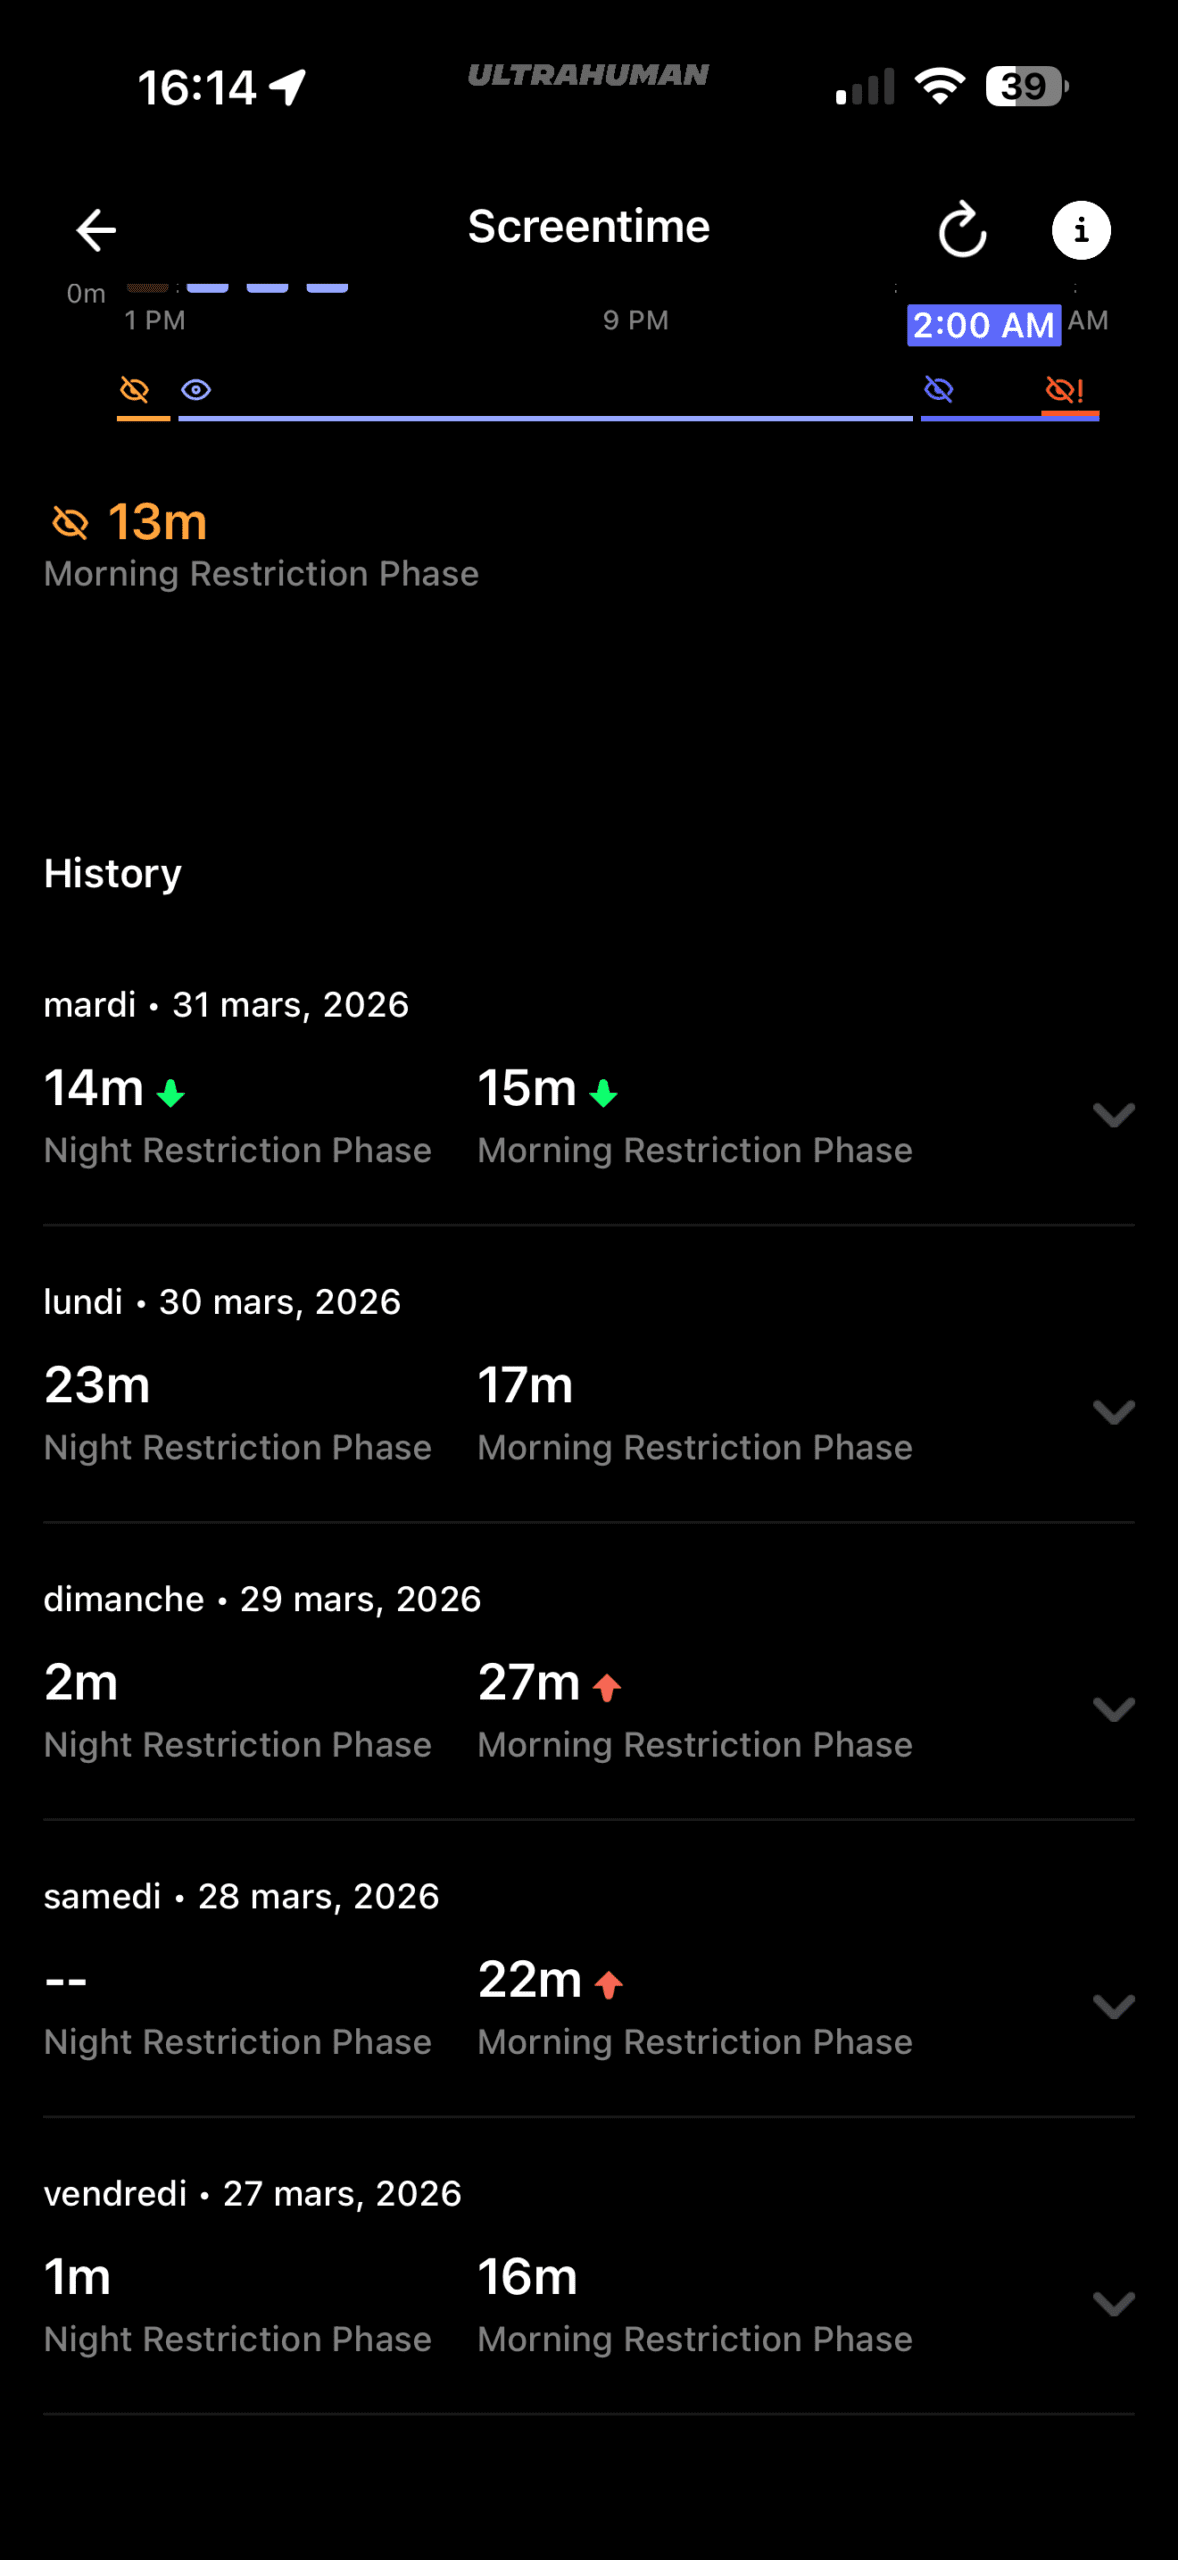Tap the battery indicator in status bar
The image size is (1178, 2560).
(x=1025, y=87)
